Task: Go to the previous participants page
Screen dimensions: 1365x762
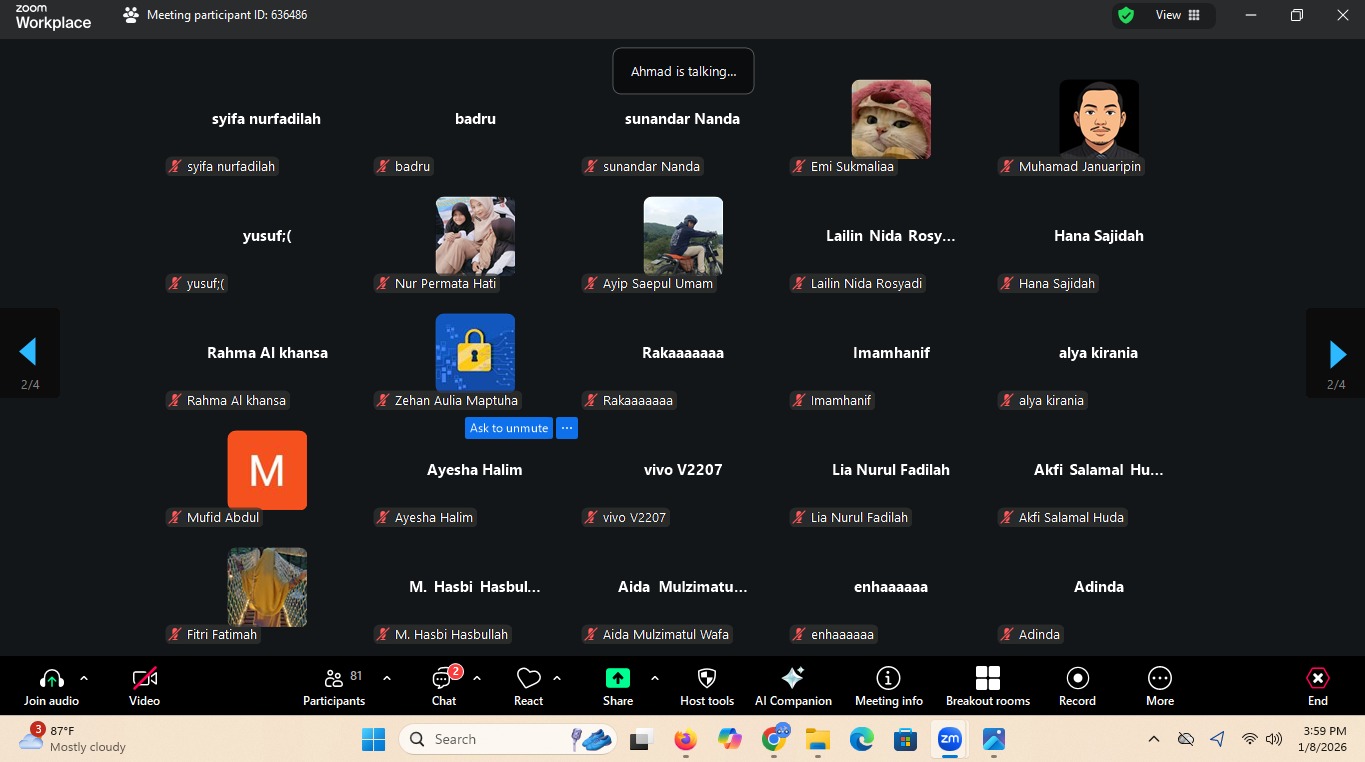Action: [28, 353]
